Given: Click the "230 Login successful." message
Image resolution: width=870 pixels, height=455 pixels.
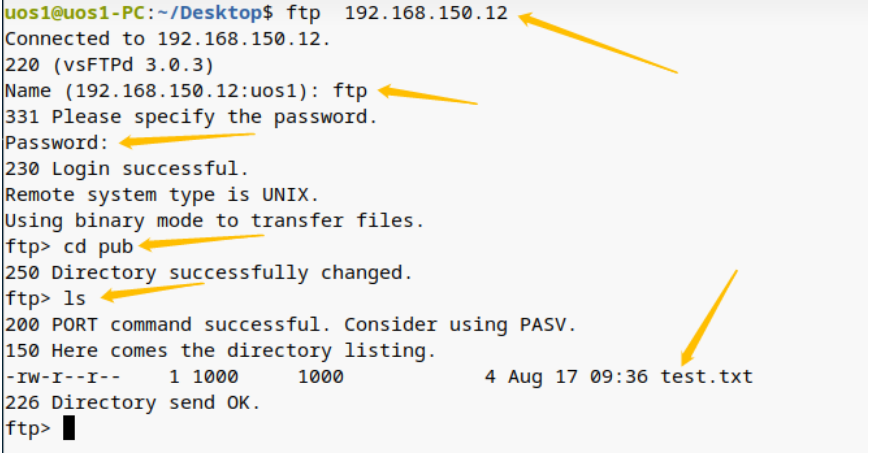Looking at the screenshot, I should tap(127, 169).
